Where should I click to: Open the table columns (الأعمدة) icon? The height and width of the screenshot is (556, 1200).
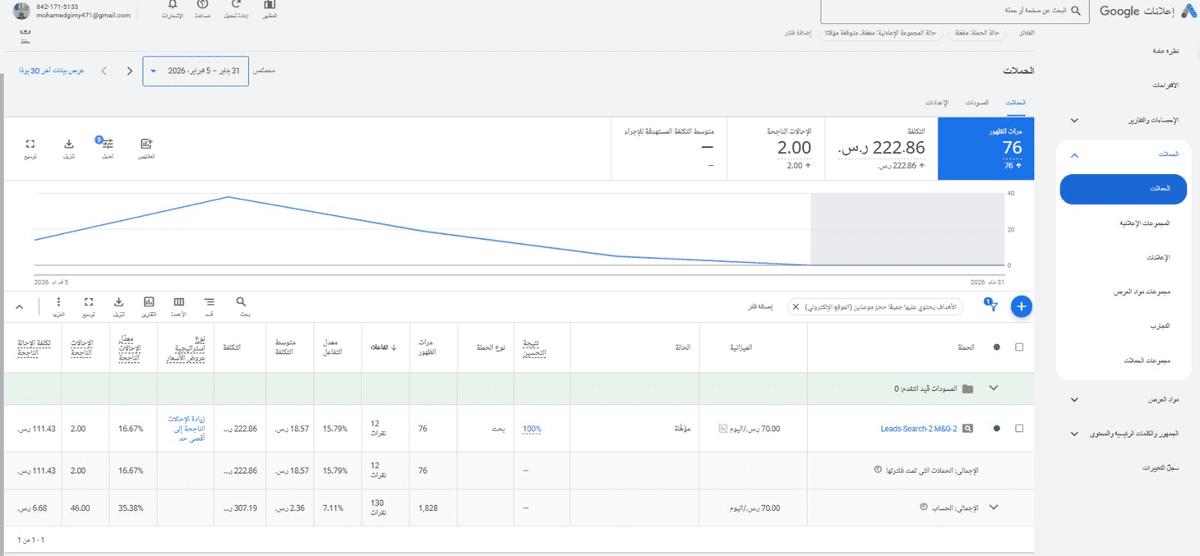pyautogui.click(x=178, y=302)
